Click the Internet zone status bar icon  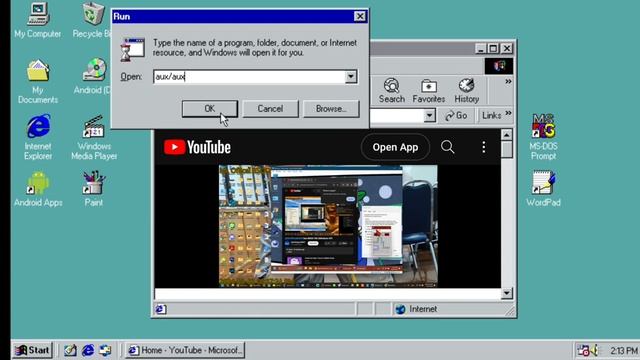(400, 309)
